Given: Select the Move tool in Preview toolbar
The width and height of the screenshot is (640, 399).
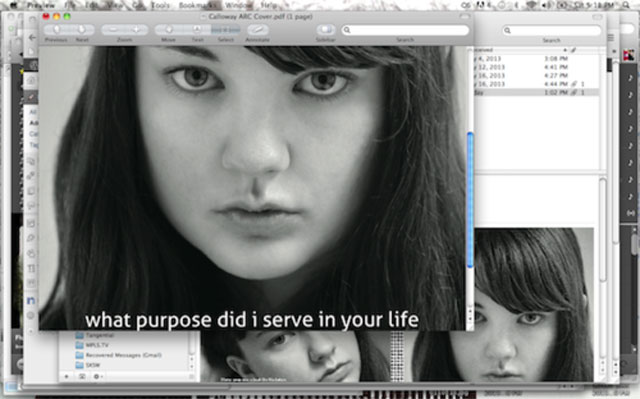Looking at the screenshot, I should (168, 30).
